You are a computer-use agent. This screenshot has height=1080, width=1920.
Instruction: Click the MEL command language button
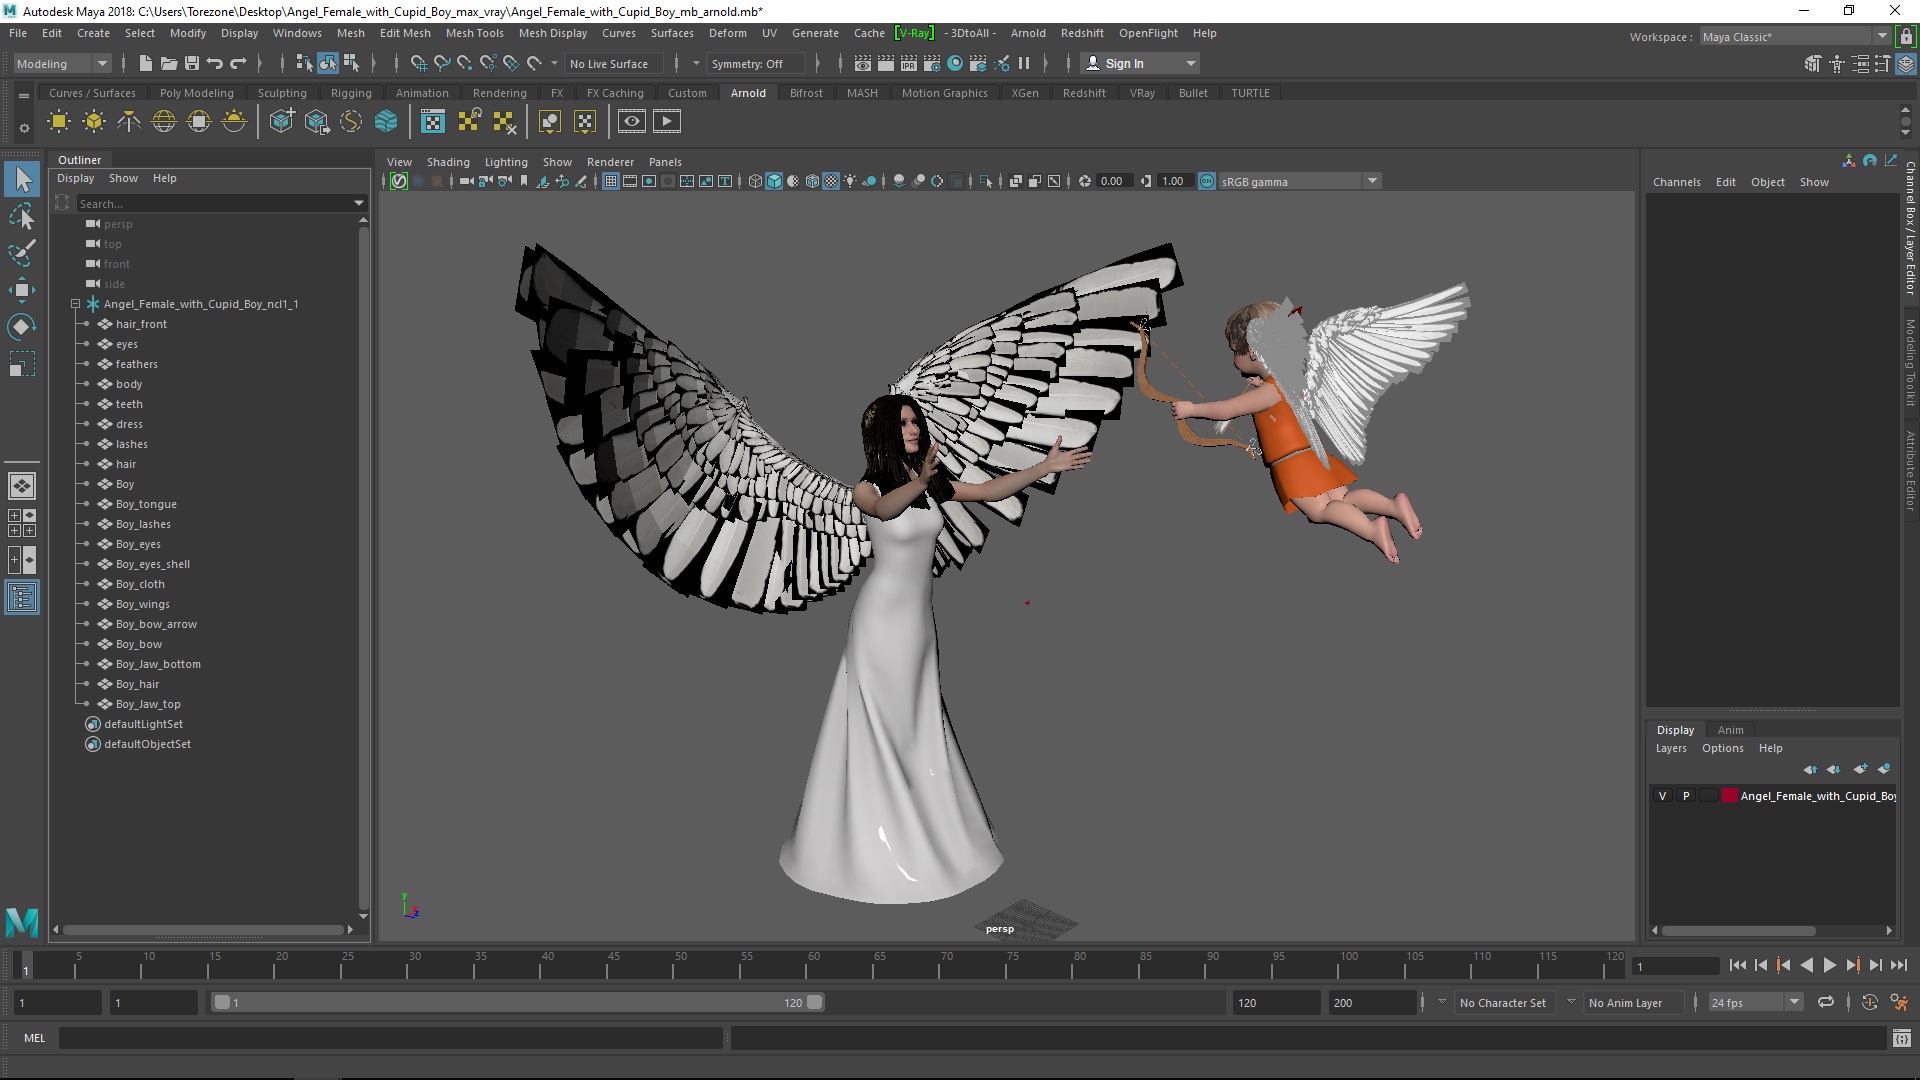point(34,1038)
